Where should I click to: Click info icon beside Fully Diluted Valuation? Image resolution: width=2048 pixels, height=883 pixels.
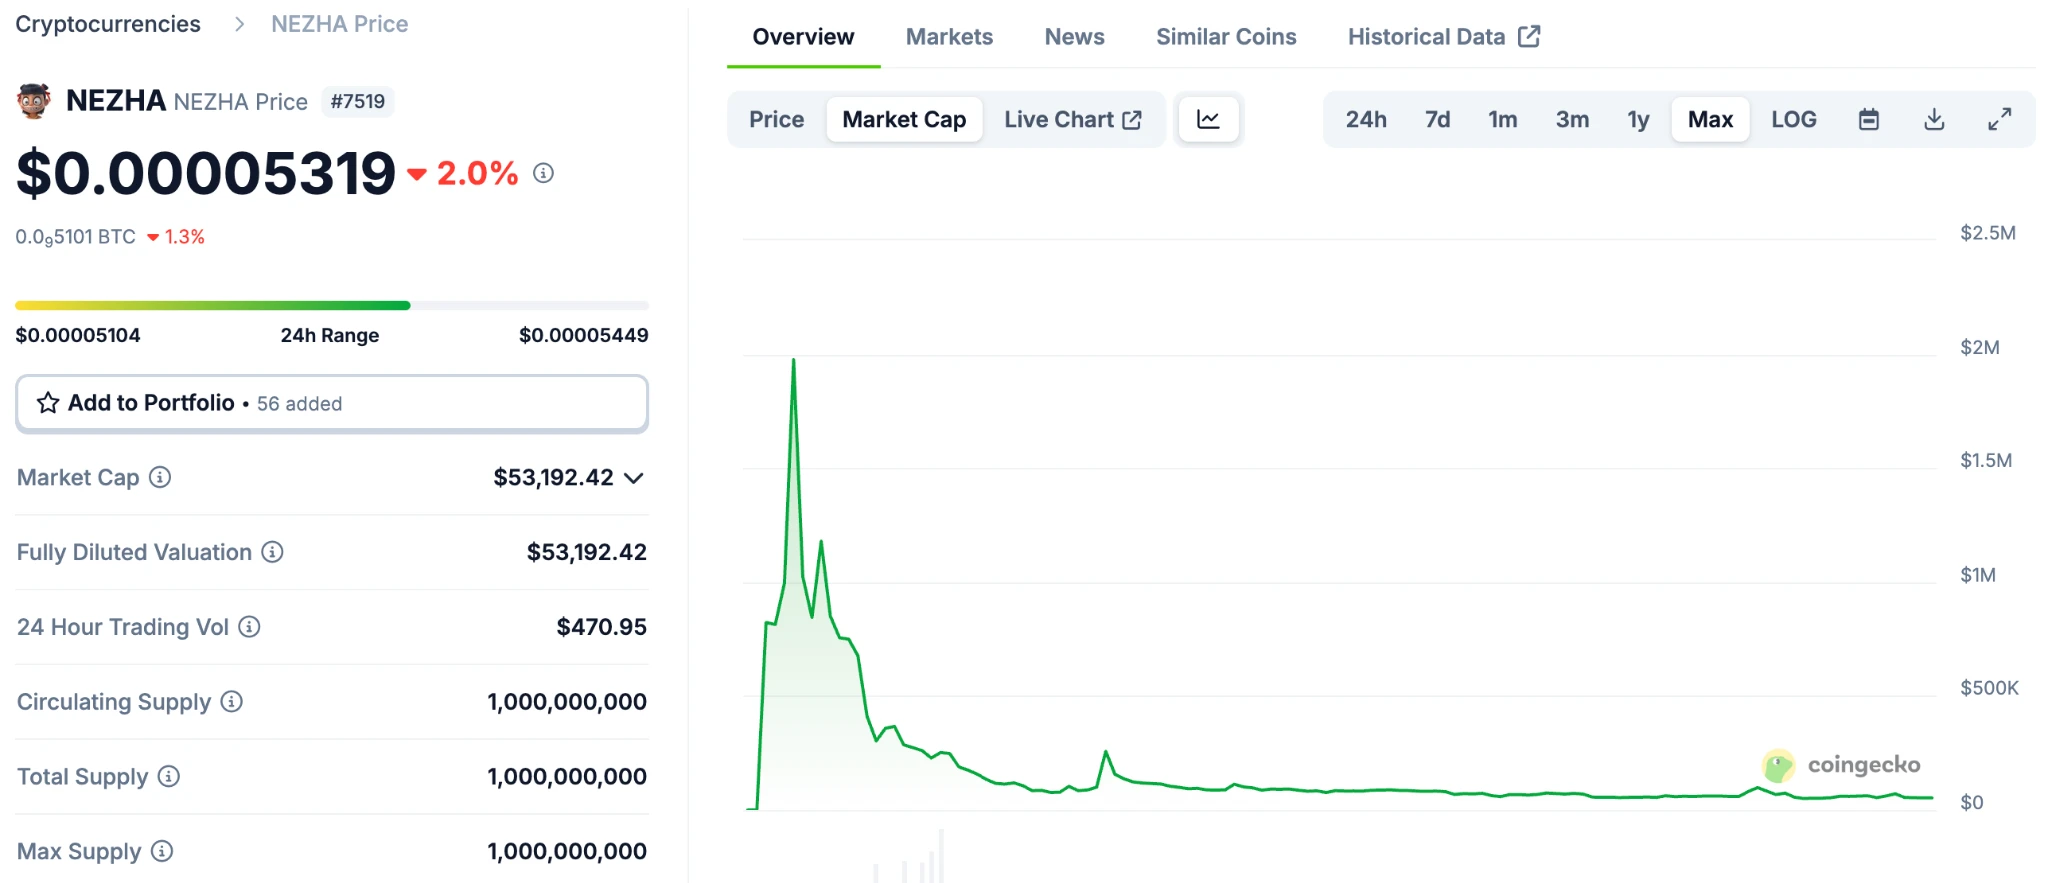(272, 552)
